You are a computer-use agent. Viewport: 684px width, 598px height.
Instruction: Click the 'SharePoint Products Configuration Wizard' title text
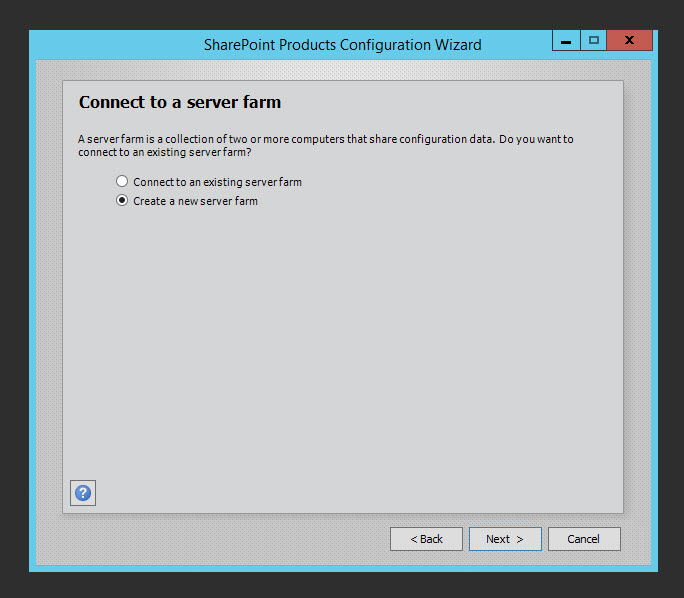(x=342, y=45)
